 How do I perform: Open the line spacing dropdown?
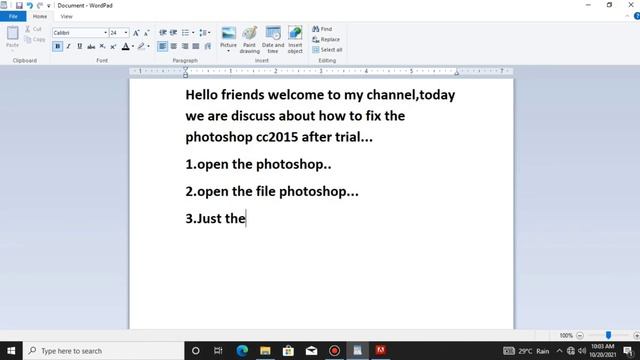point(204,33)
